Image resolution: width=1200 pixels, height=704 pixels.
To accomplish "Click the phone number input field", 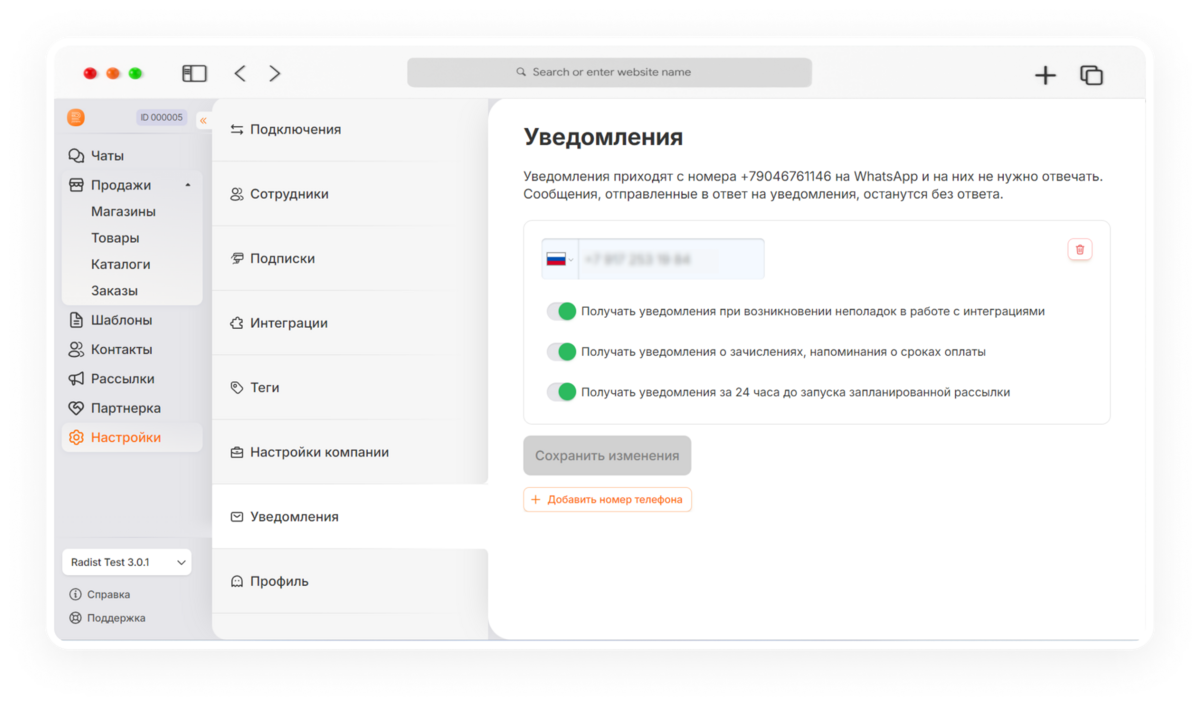I will tap(671, 259).
